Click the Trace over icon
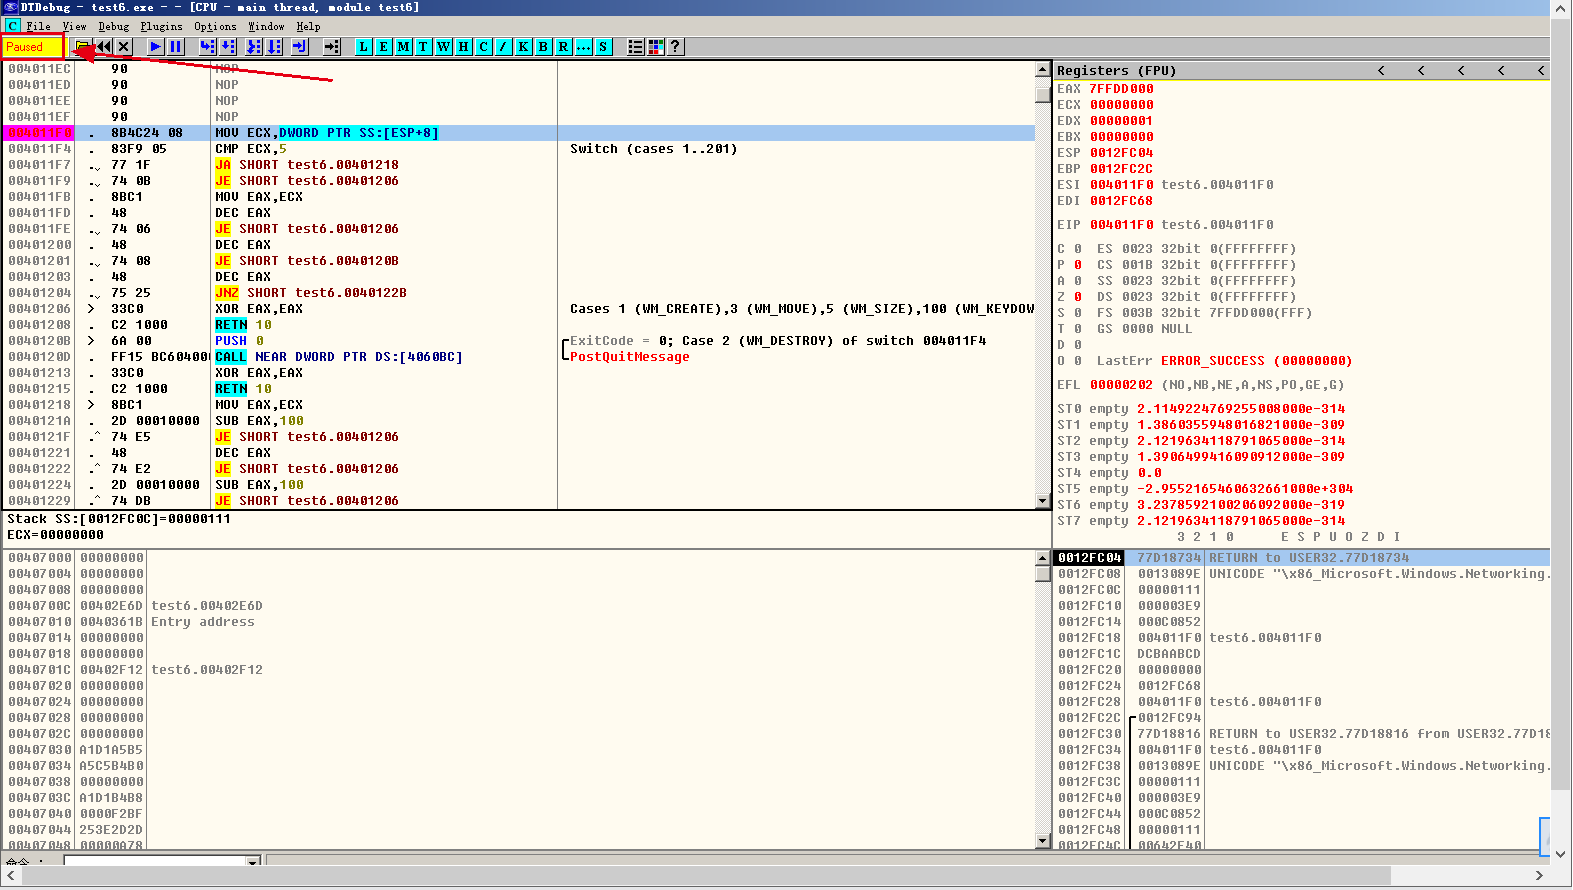Viewport: 1573px width, 890px height. click(x=275, y=47)
